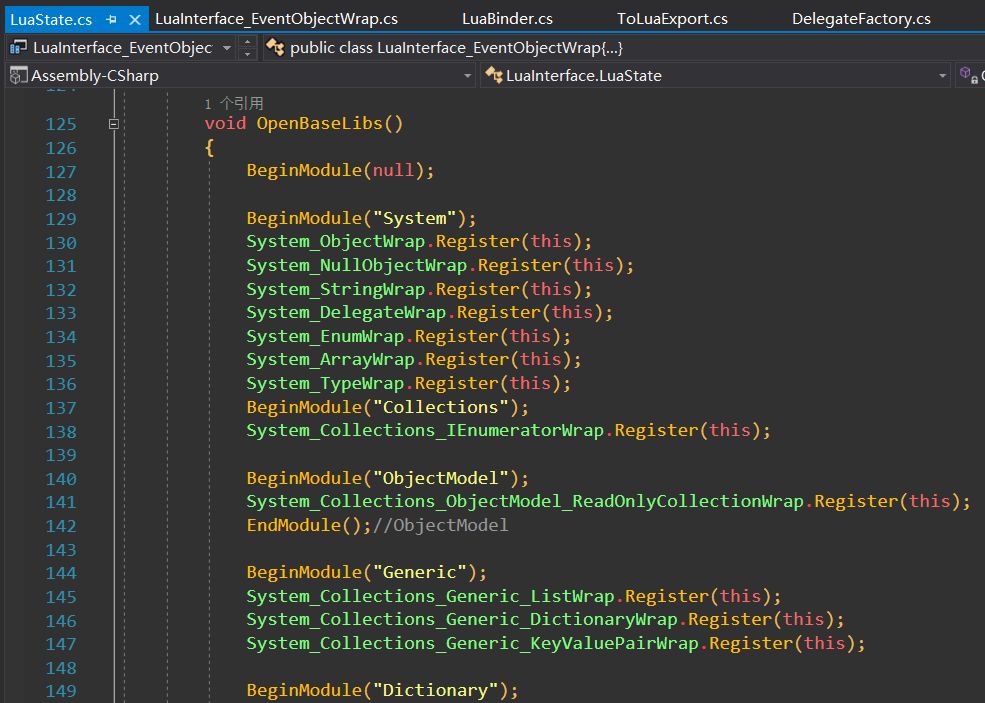
Task: Click the "System" string on line 129
Action: coord(415,218)
